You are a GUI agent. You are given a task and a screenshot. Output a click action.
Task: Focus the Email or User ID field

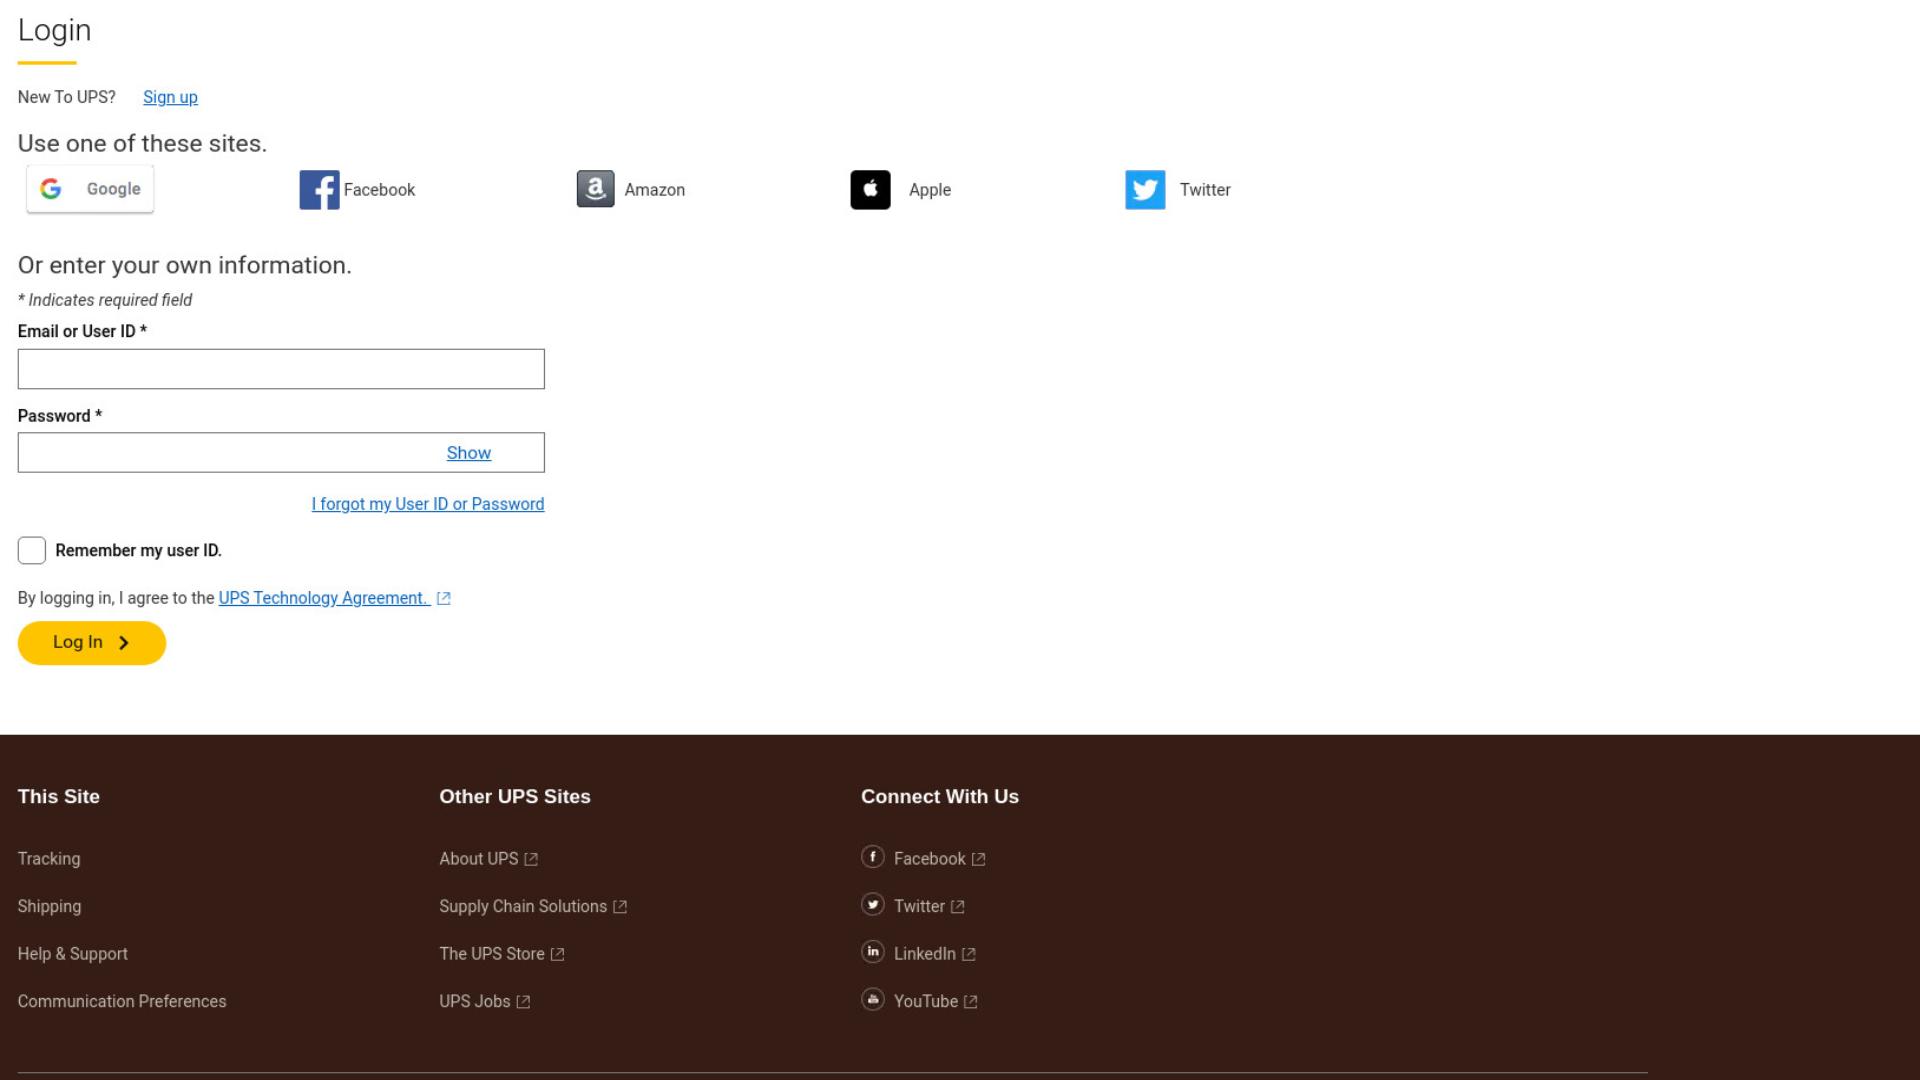[281, 369]
